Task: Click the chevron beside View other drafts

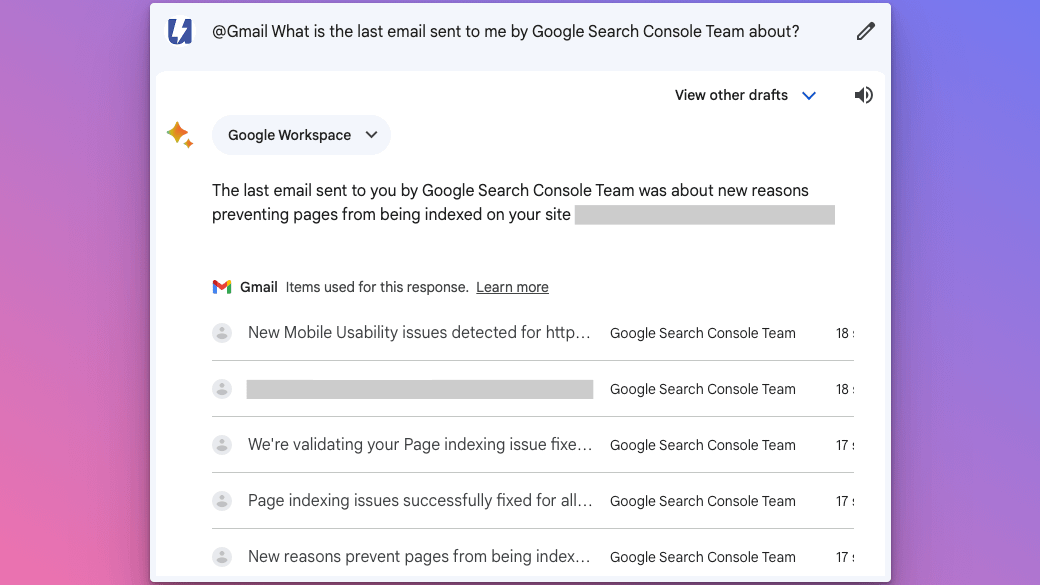Action: click(x=810, y=96)
